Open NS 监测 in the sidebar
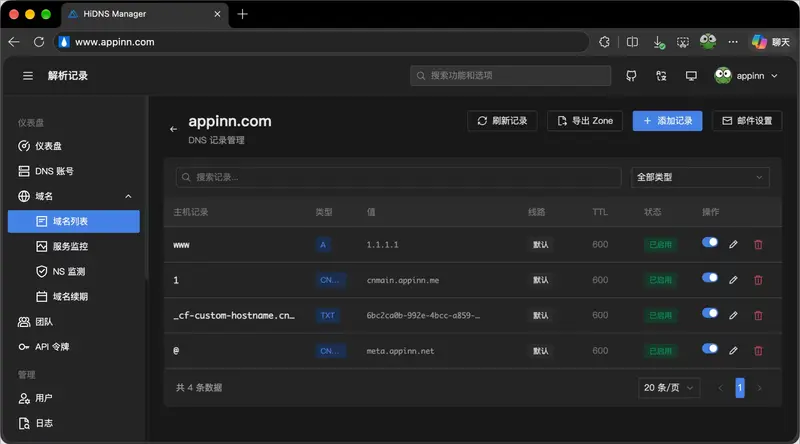800x444 pixels. click(73, 272)
